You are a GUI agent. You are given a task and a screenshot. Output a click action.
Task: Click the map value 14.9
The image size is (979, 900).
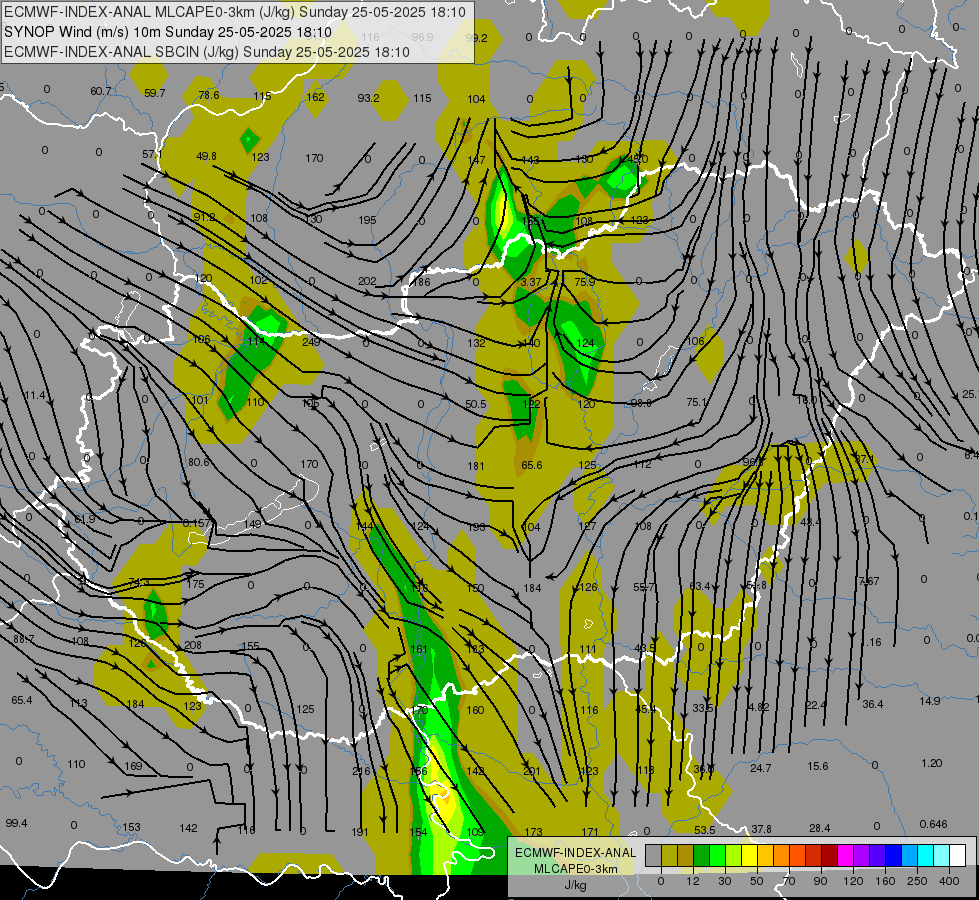[x=930, y=701]
